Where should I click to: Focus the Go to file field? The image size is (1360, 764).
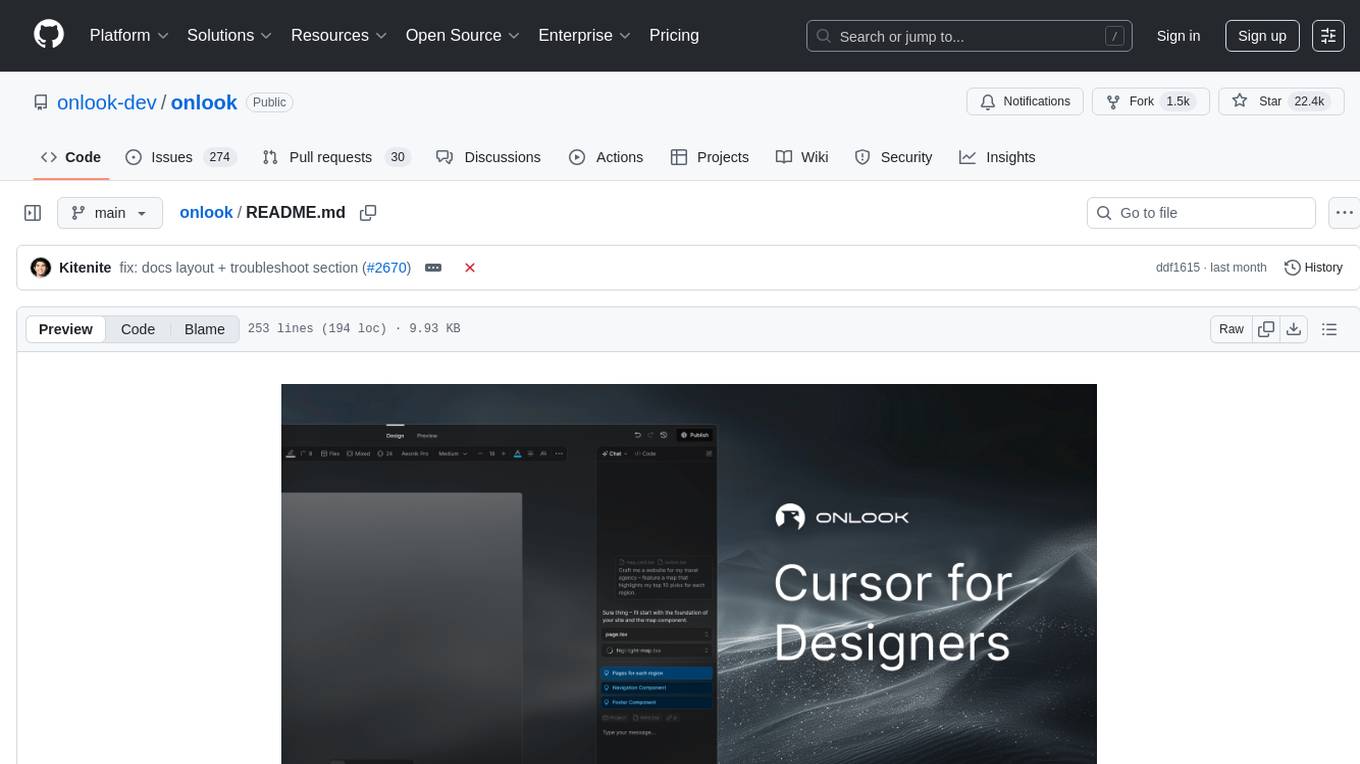[1201, 213]
